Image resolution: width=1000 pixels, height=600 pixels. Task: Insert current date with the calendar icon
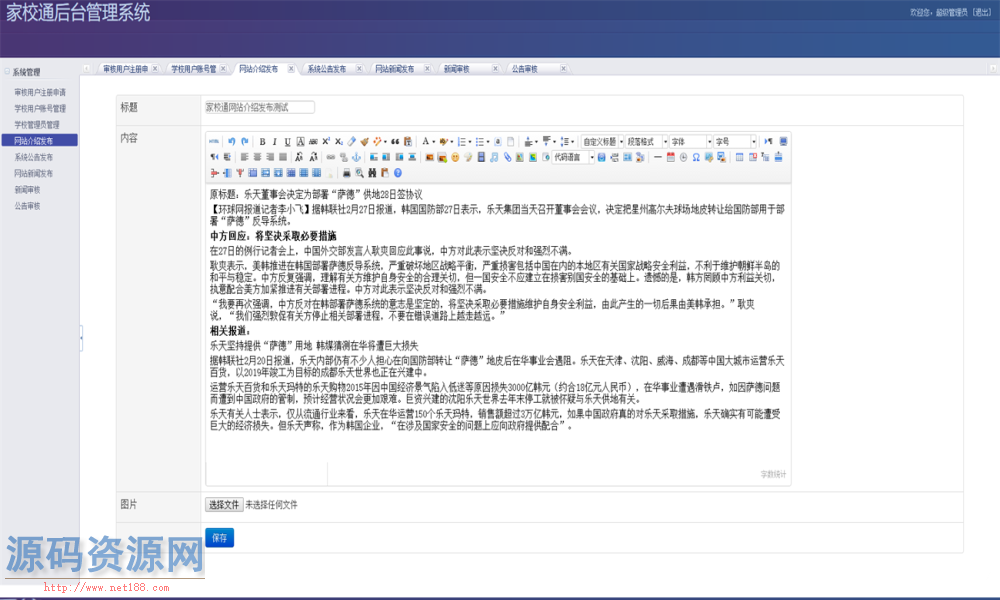pyautogui.click(x=670, y=157)
